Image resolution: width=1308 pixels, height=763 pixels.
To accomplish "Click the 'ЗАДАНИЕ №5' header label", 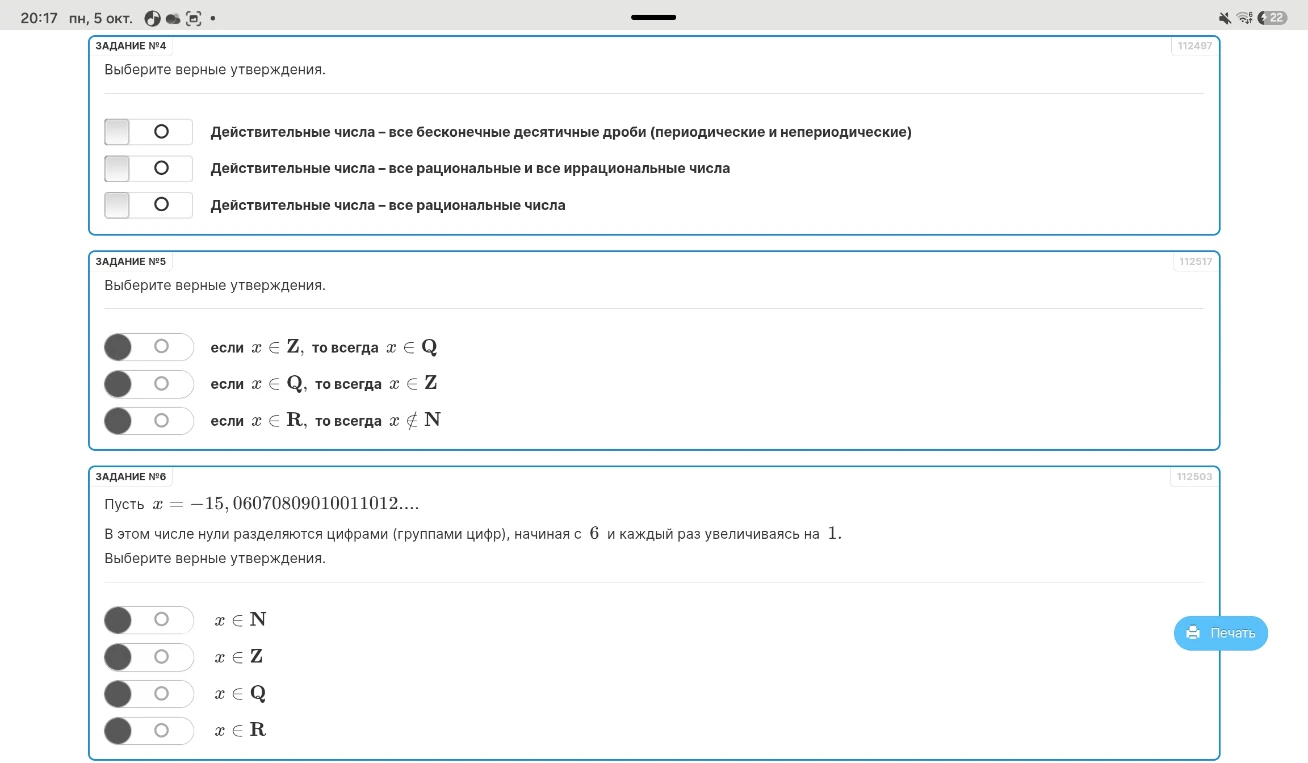I will [131, 262].
